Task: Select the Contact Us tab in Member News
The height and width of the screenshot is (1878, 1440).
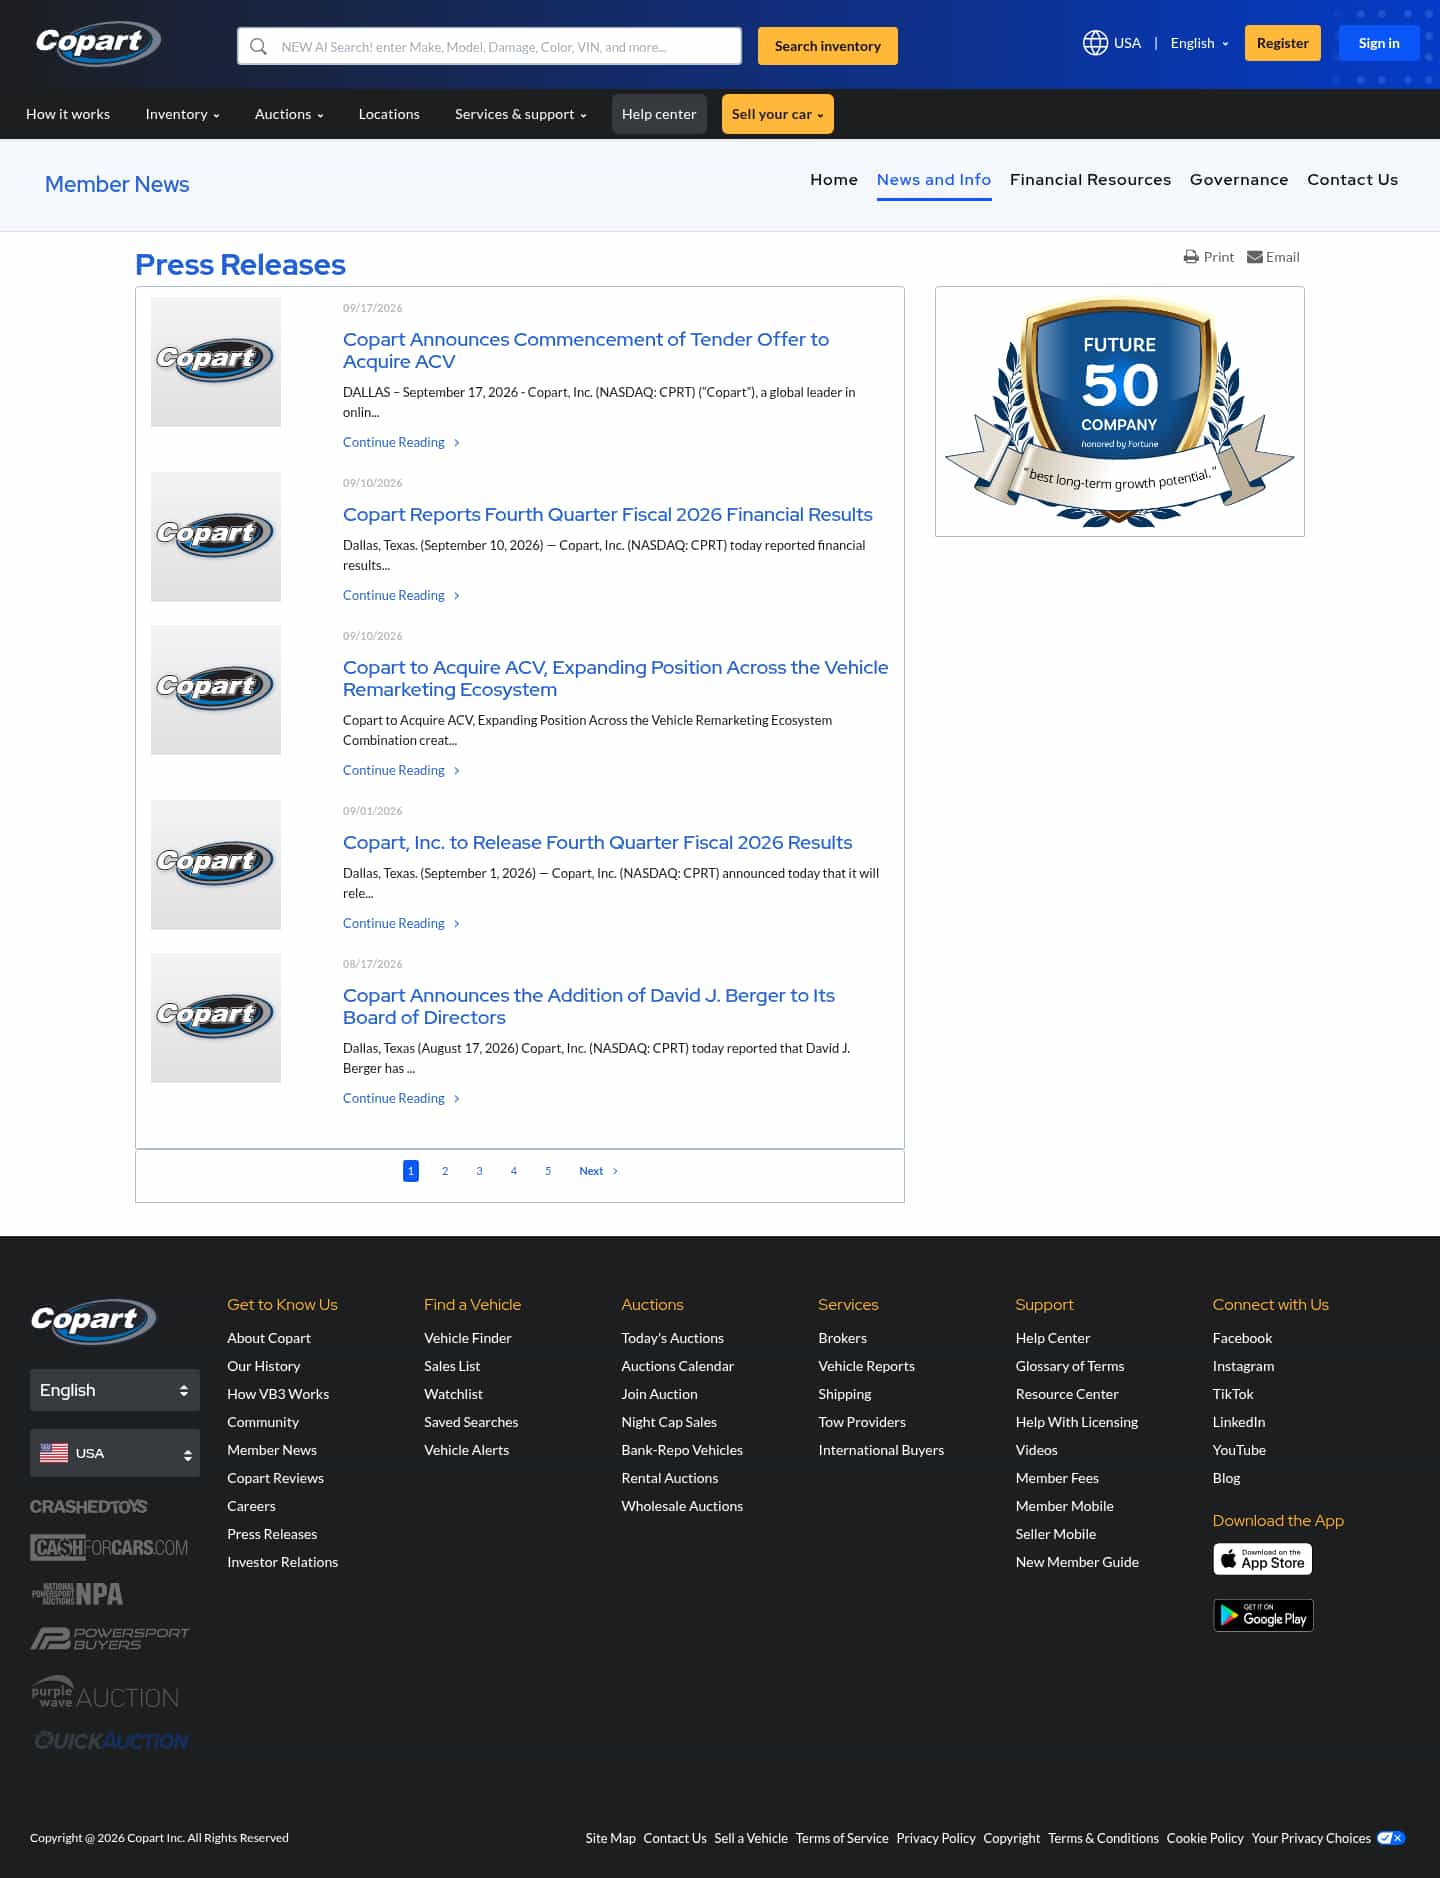Action: [x=1352, y=180]
